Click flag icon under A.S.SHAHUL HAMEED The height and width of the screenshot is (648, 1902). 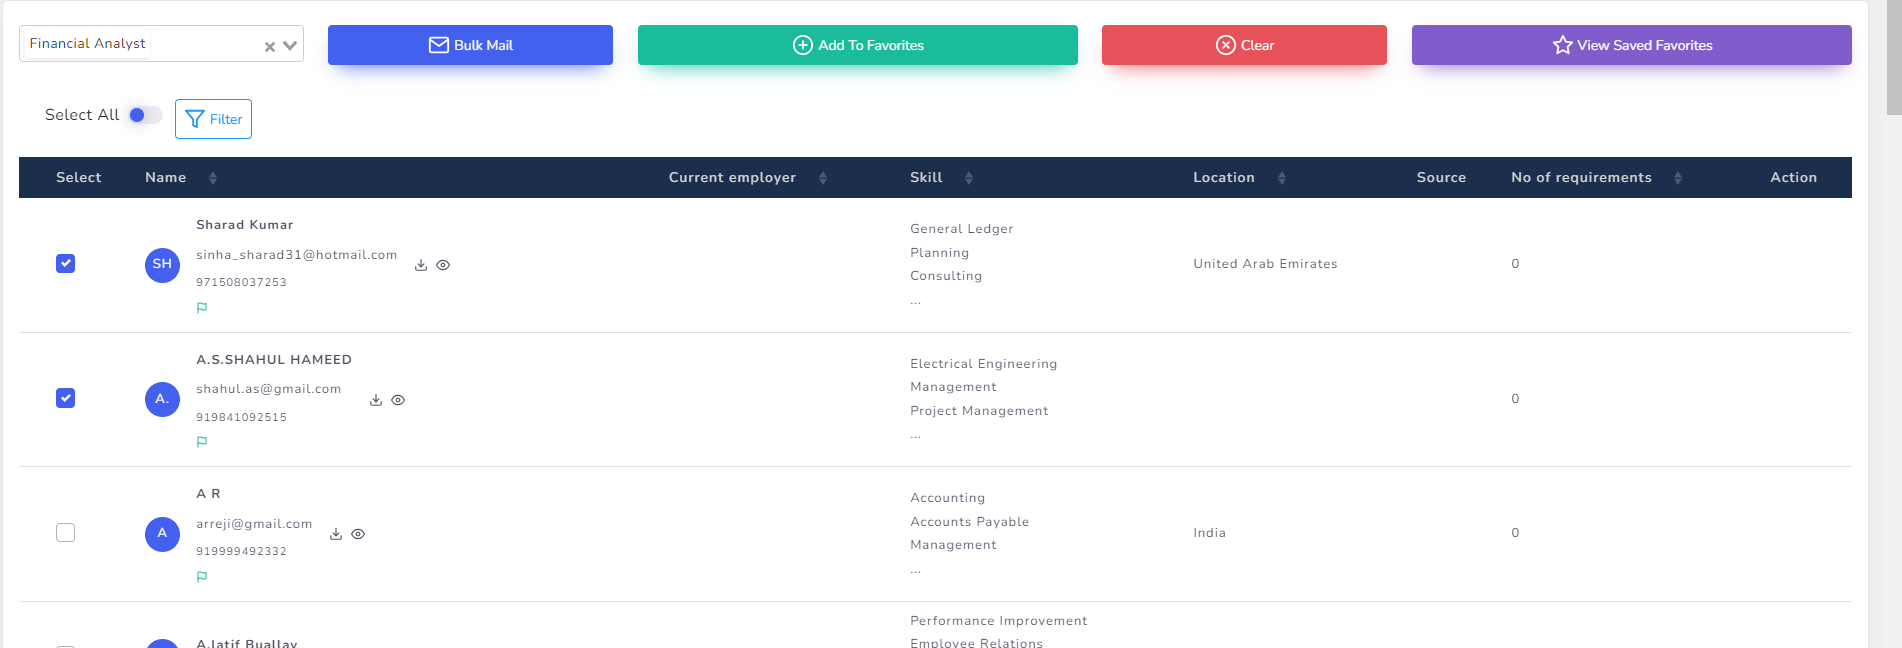point(202,442)
